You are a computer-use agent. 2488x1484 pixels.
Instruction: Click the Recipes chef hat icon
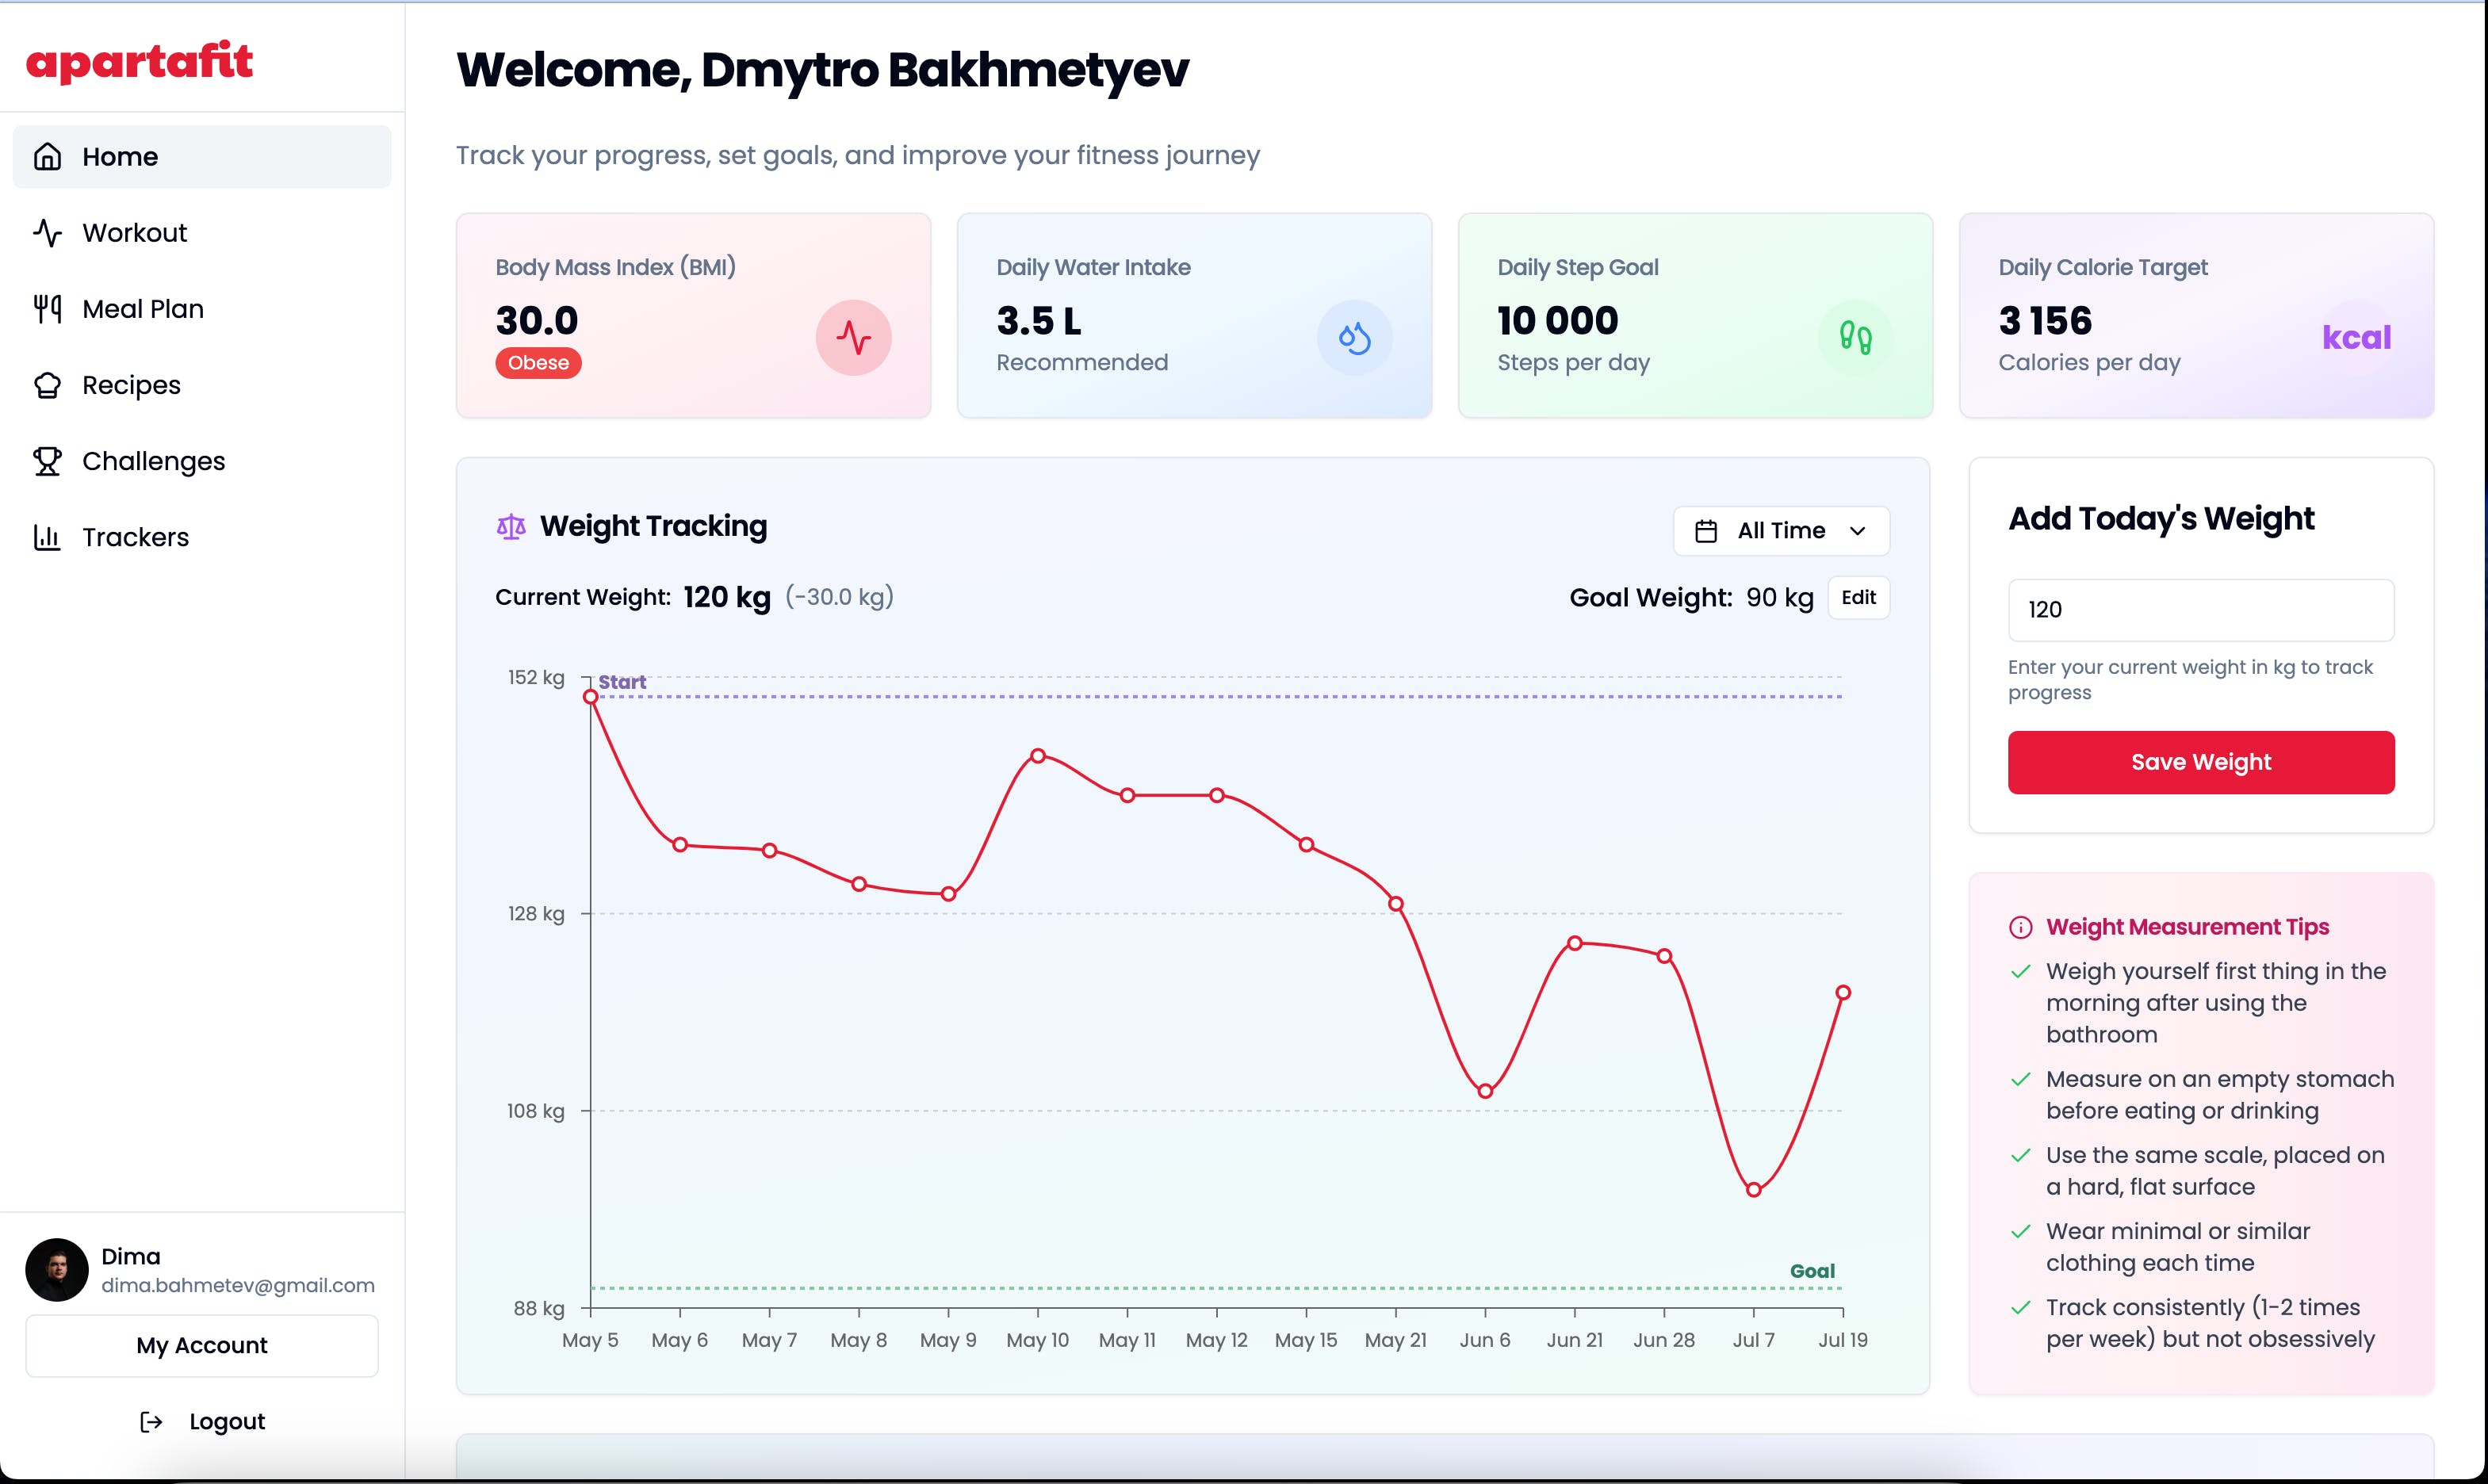point(47,385)
